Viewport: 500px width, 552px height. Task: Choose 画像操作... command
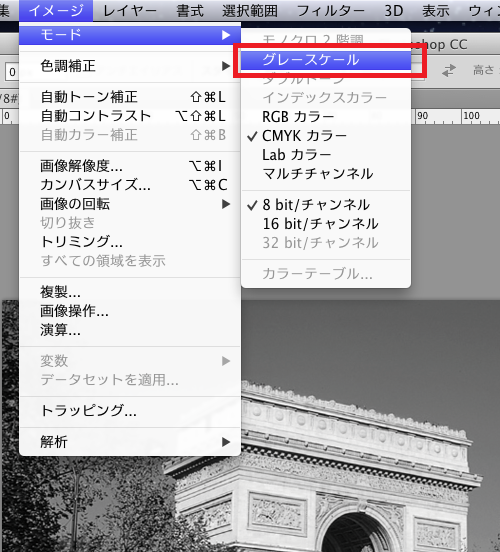click(x=130, y=311)
